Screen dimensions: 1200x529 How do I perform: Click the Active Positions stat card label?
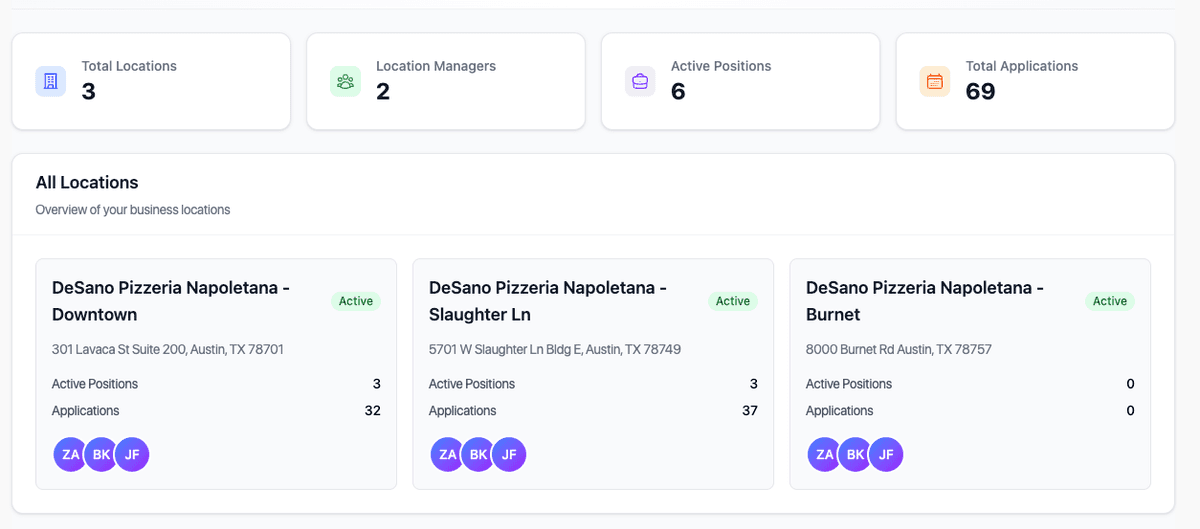721,66
